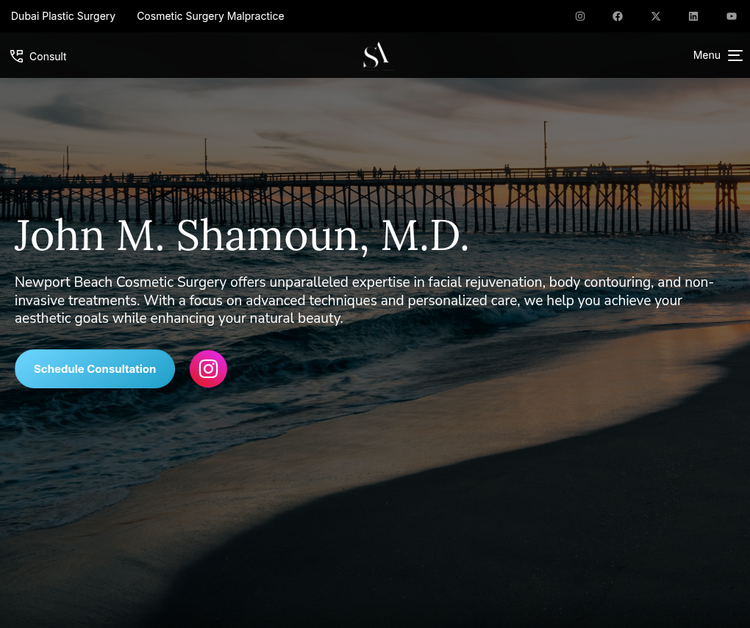Open the YouTube icon in top bar
Image resolution: width=750 pixels, height=628 pixels.
731,16
